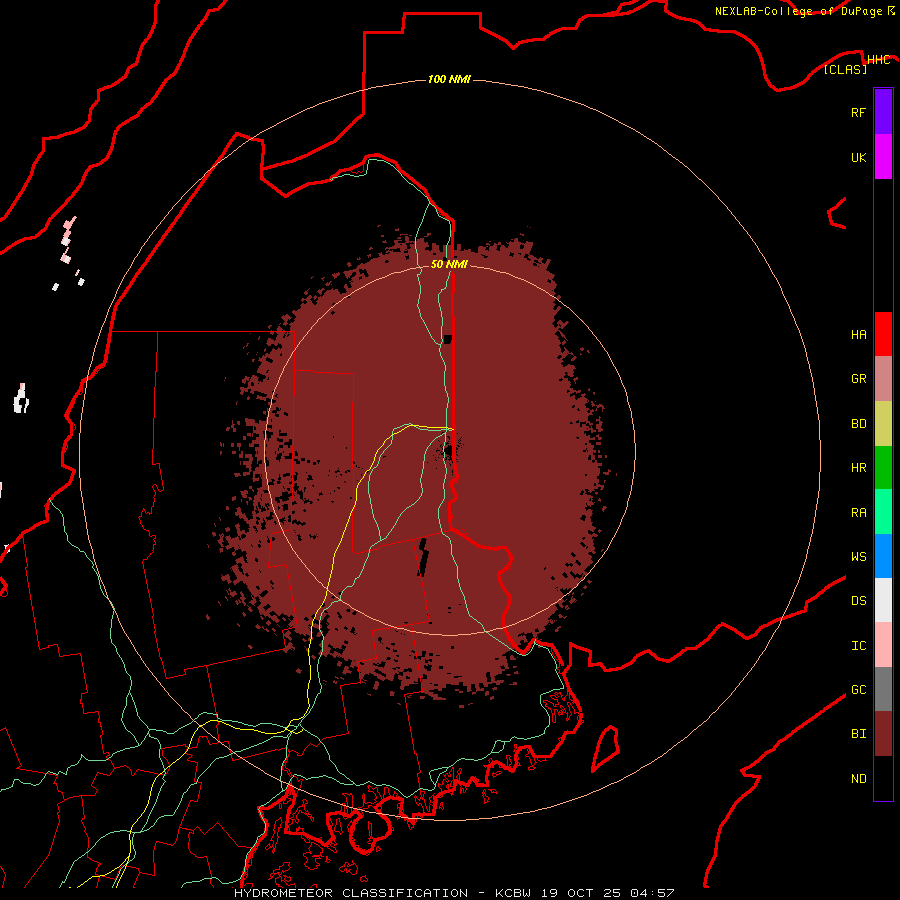This screenshot has height=900, width=900.
Task: Pick the HR green legend swatch
Action: point(883,468)
